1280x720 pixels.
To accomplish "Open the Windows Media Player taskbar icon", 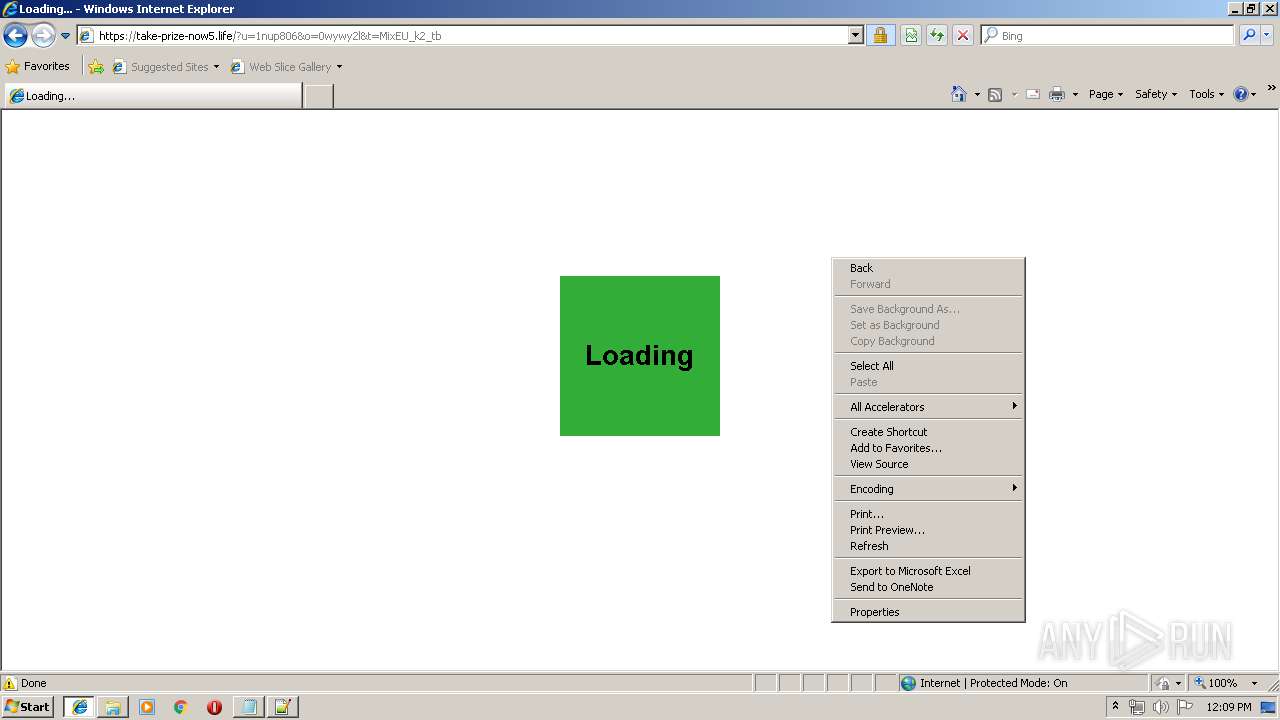I will pos(147,707).
